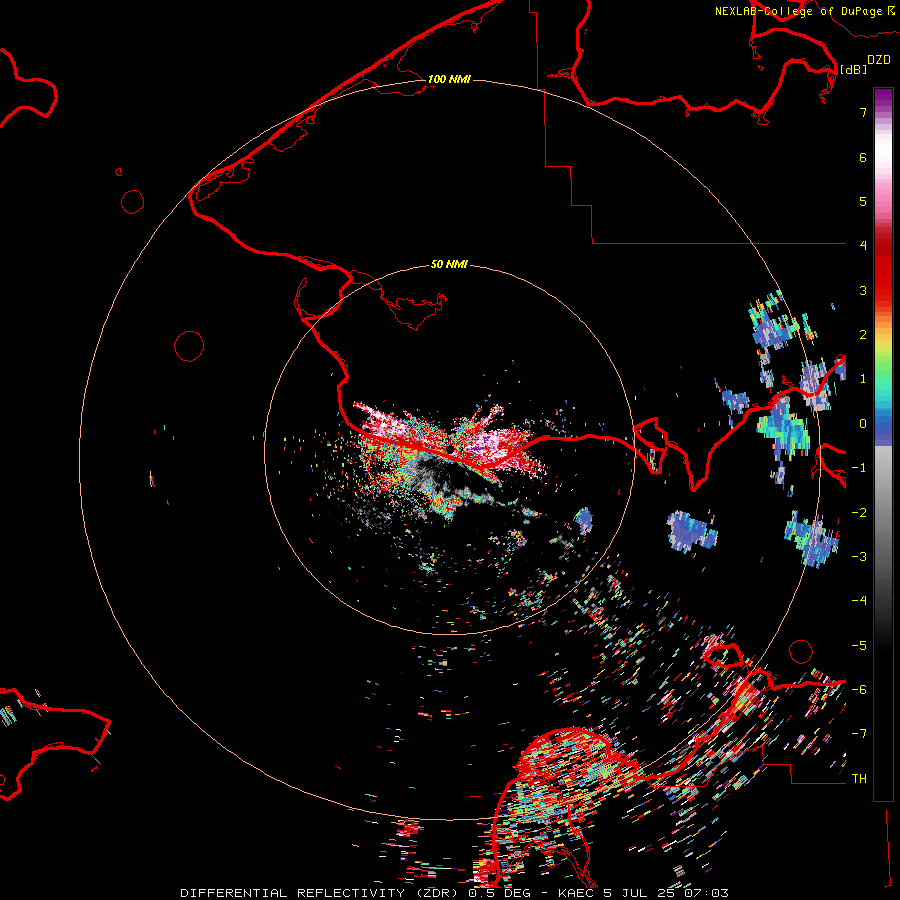The height and width of the screenshot is (900, 900).
Task: Click the [dB] units label
Action: pos(853,69)
